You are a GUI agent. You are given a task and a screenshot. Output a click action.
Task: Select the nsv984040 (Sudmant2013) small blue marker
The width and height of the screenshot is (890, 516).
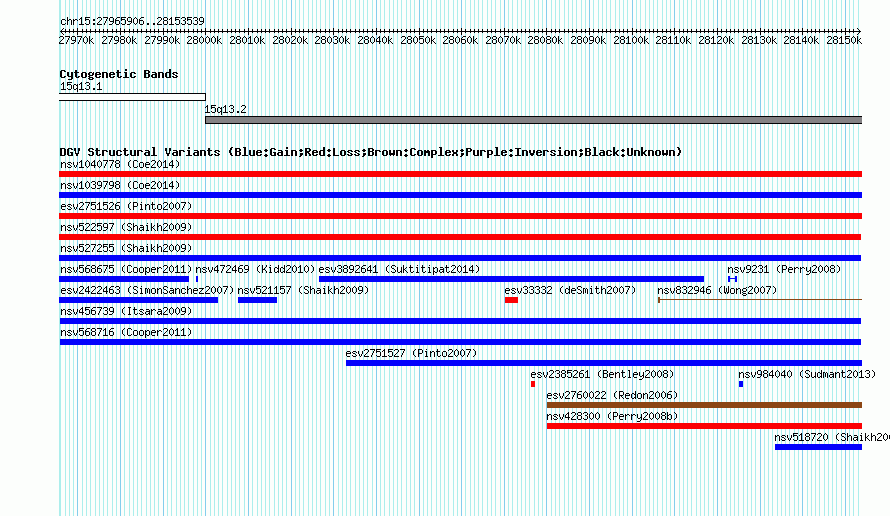point(741,384)
